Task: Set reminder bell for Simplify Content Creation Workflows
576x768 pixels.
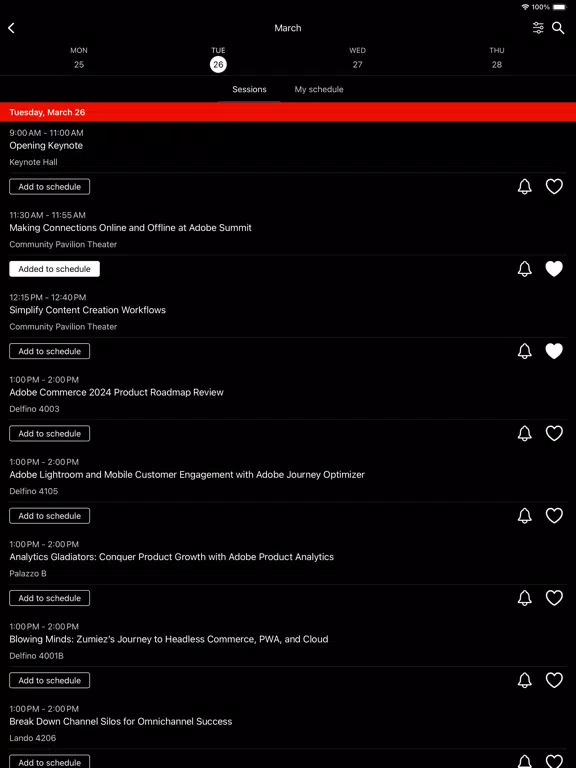Action: pos(525,351)
